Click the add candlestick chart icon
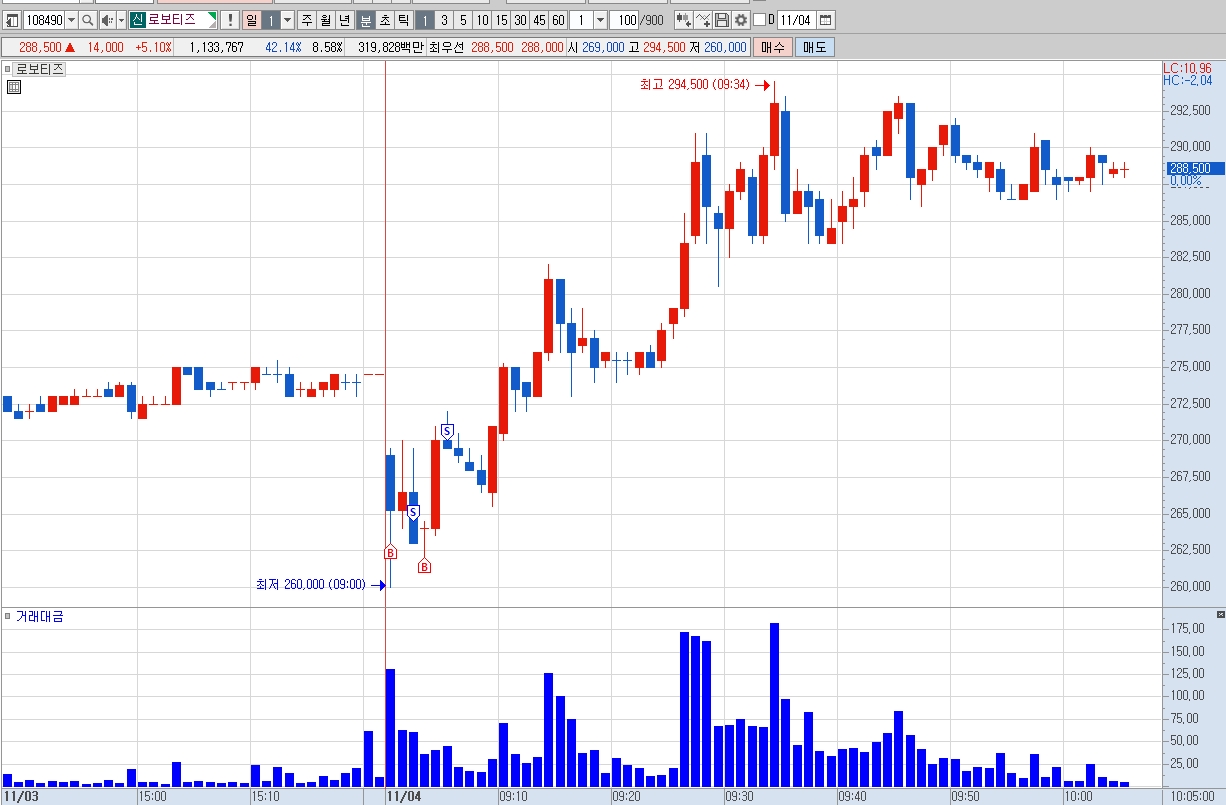The width and height of the screenshot is (1226, 805). [x=684, y=20]
